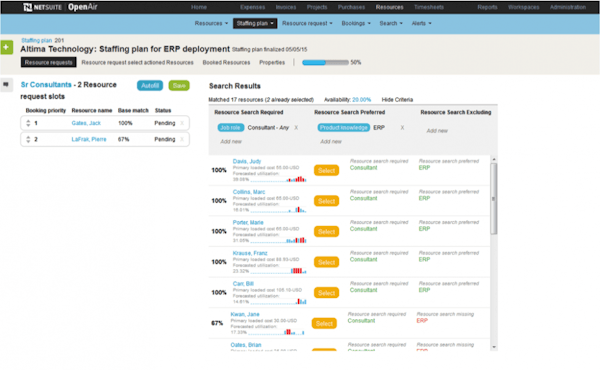Open the Timesheets top menu
The image size is (600, 370).
(x=429, y=7)
